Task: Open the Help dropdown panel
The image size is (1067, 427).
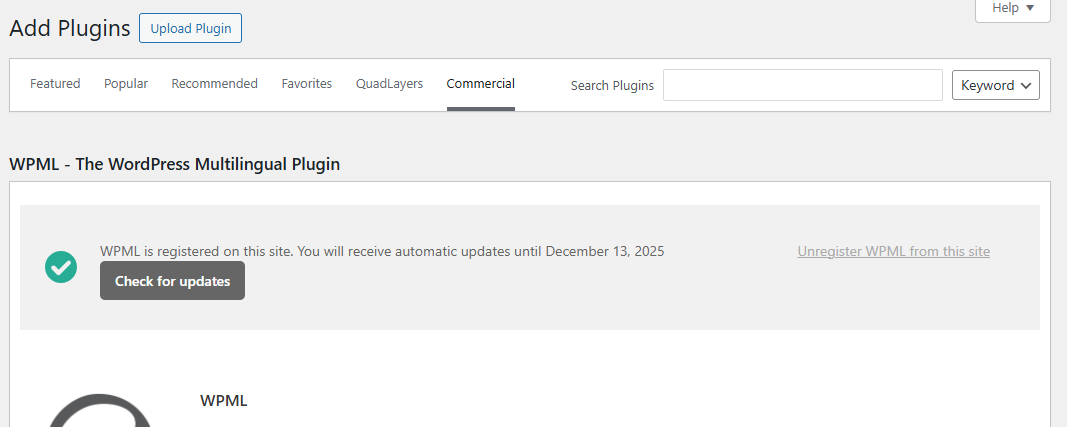Action: click(x=1013, y=9)
